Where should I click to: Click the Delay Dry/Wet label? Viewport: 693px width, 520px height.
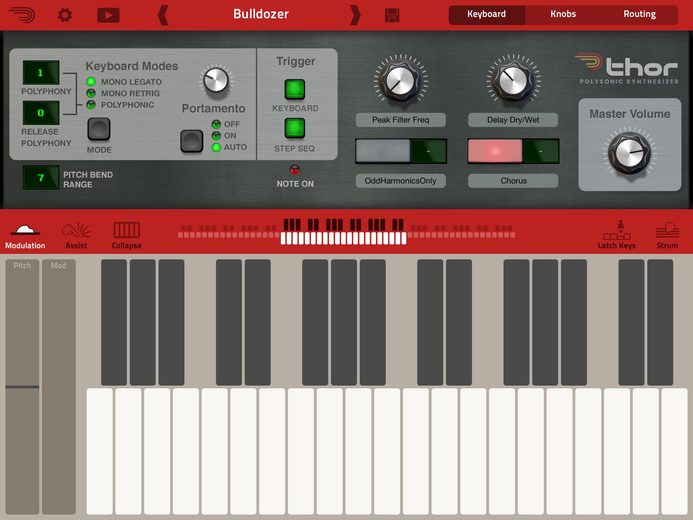pos(513,120)
